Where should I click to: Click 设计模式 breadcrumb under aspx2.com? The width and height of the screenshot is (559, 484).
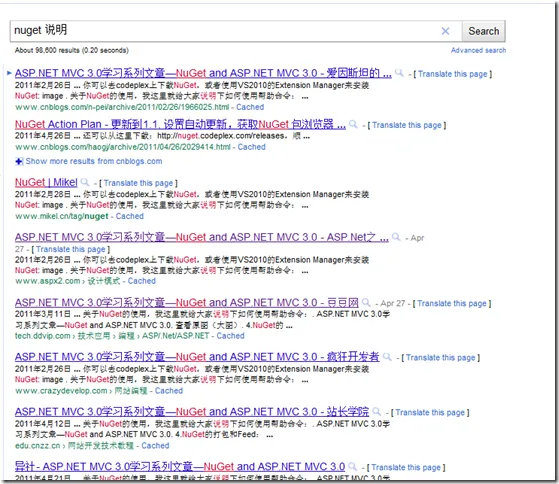coord(104,281)
